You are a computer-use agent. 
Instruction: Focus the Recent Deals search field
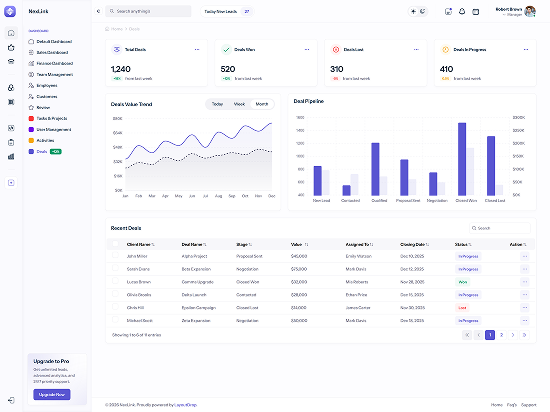tap(500, 228)
